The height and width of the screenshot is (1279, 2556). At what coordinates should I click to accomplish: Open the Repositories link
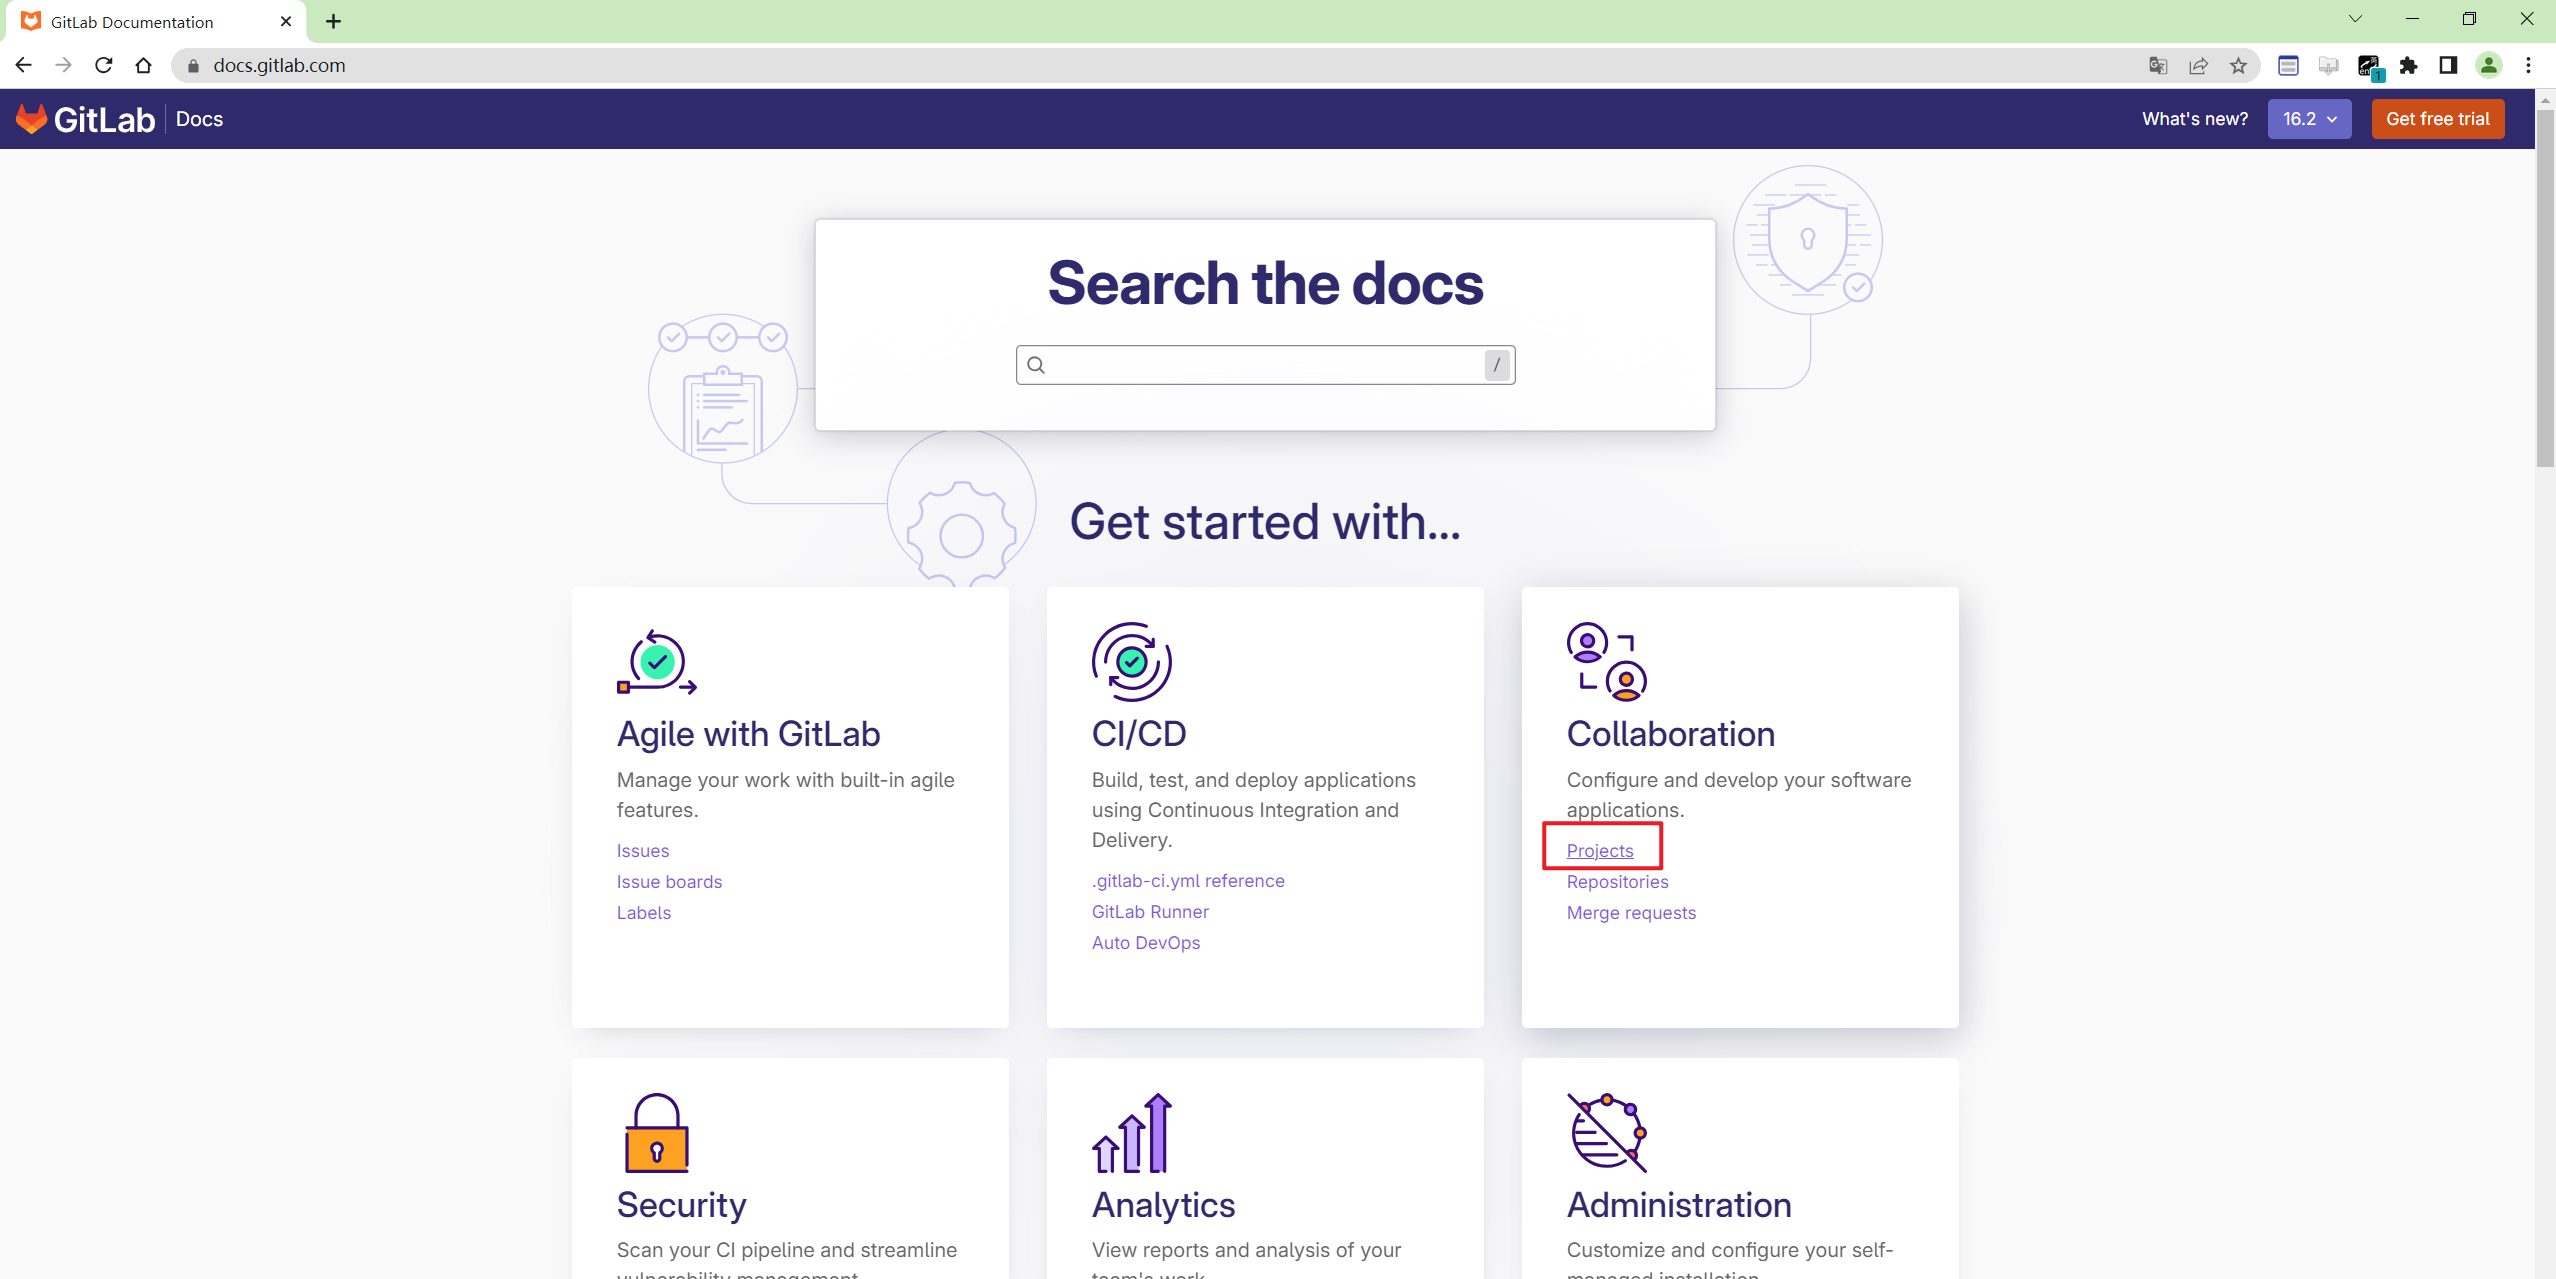[1618, 882]
